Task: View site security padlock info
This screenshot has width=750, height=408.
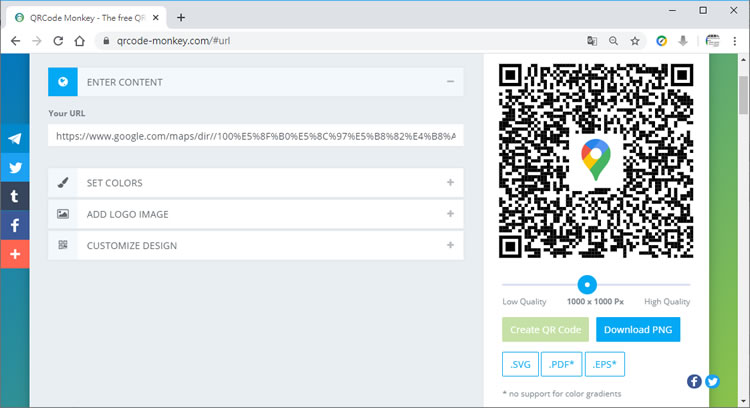Action: click(106, 41)
